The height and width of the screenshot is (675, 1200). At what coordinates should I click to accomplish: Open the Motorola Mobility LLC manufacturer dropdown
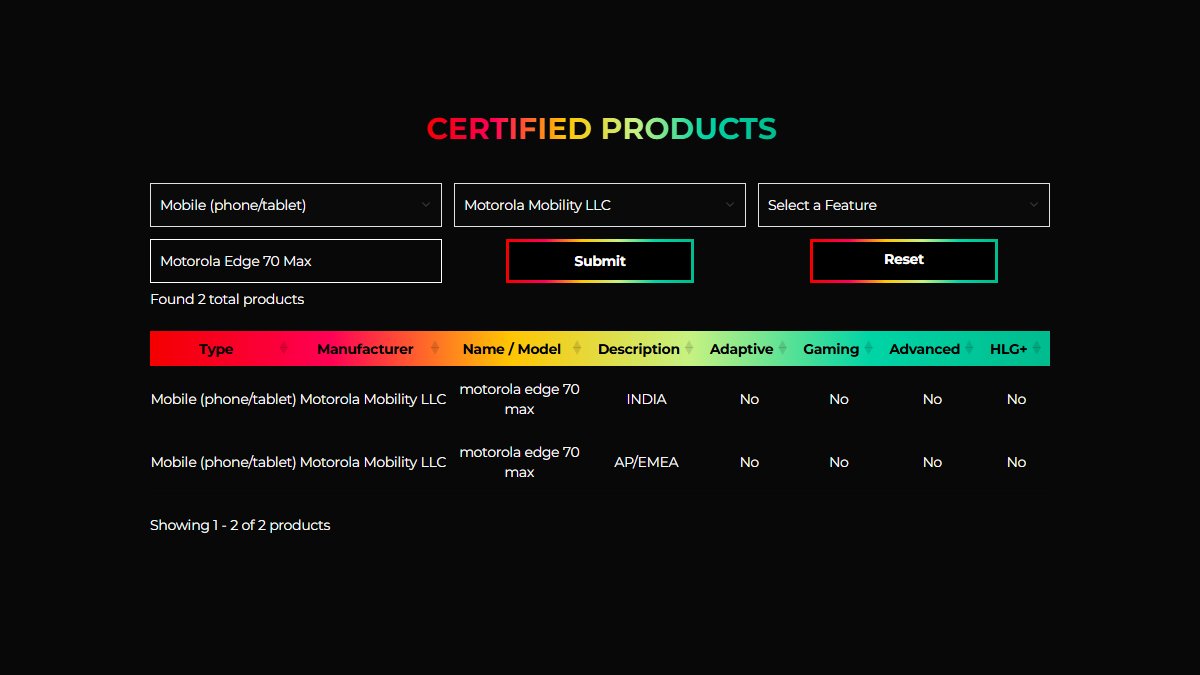[x=600, y=205]
